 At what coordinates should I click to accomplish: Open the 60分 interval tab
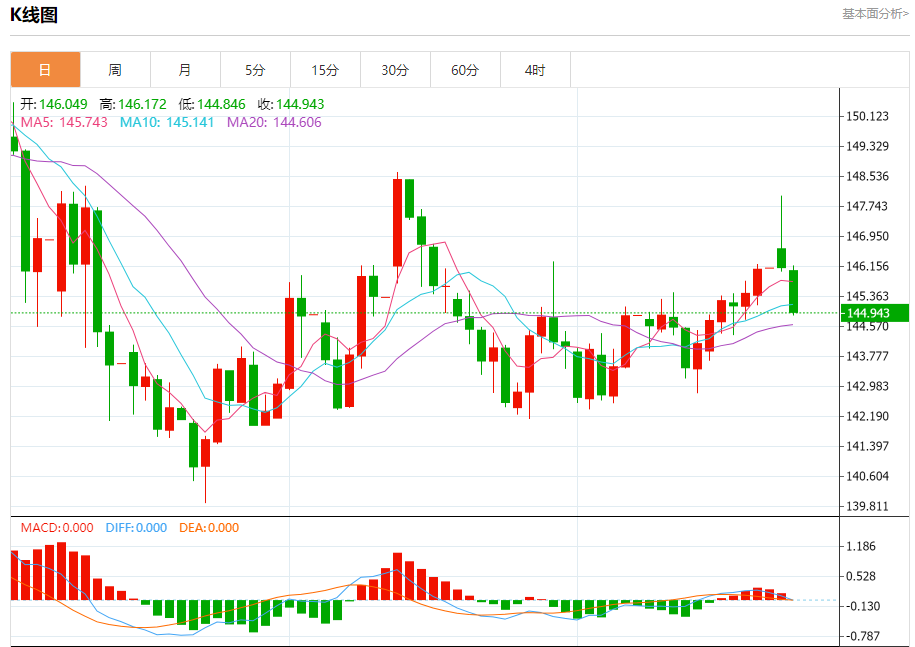[466, 70]
